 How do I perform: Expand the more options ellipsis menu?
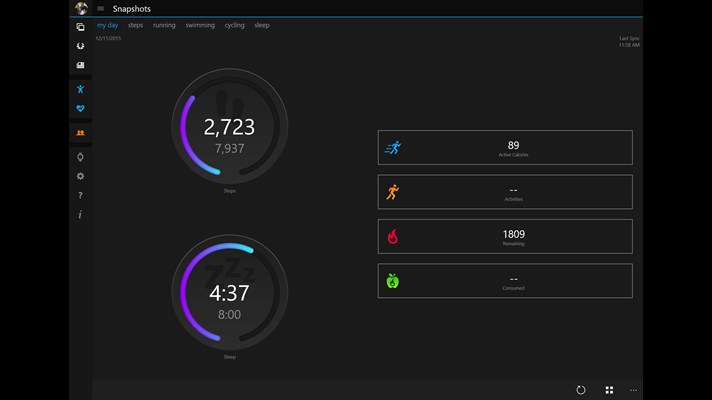(x=633, y=390)
